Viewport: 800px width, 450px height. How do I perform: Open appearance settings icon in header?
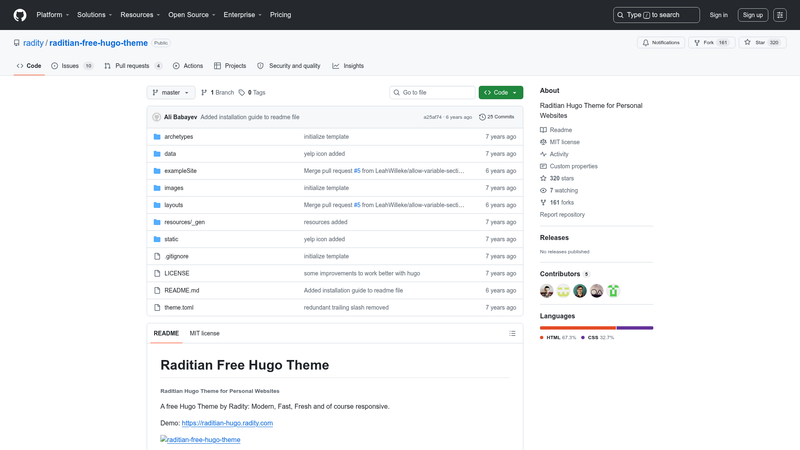click(x=780, y=15)
